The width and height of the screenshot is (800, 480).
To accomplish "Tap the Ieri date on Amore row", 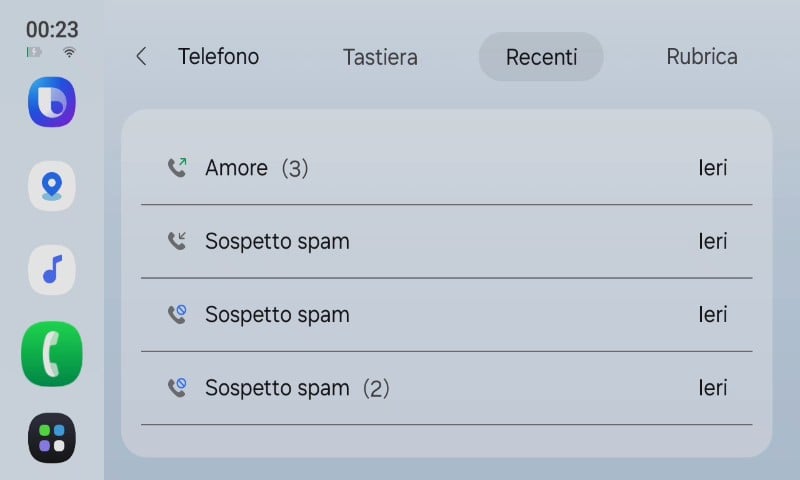I will tap(712, 168).
